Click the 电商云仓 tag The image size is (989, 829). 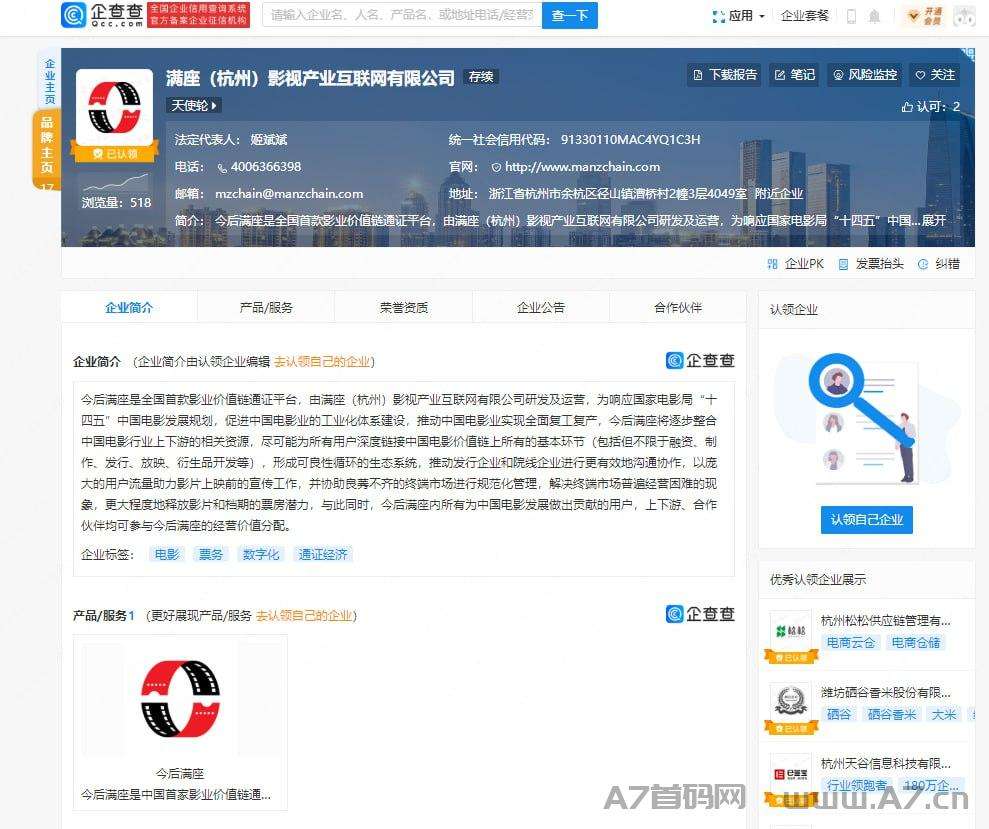pyautogui.click(x=850, y=643)
